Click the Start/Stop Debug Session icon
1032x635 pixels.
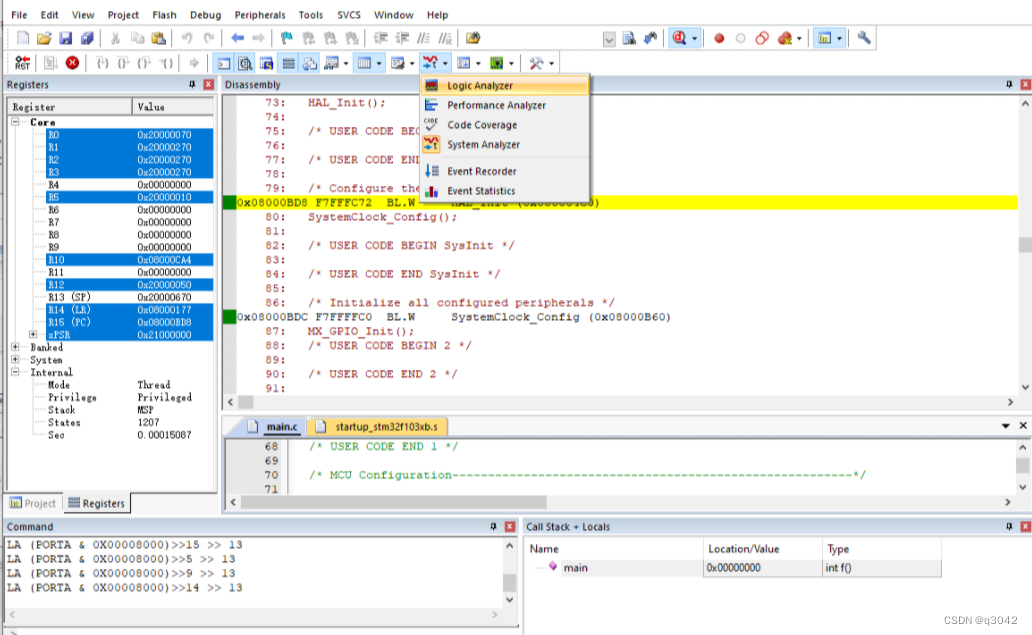(x=679, y=38)
